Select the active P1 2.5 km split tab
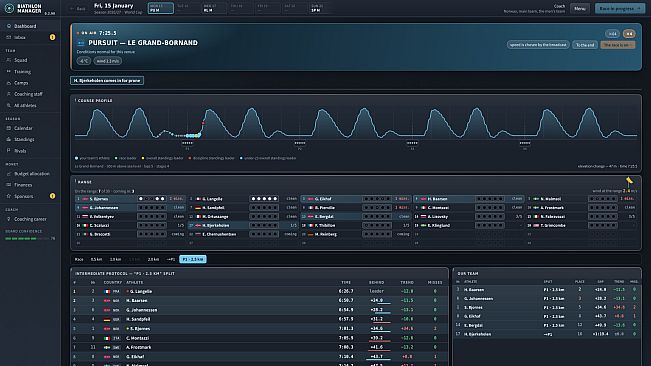This screenshot has height=366, width=651. coord(193,259)
